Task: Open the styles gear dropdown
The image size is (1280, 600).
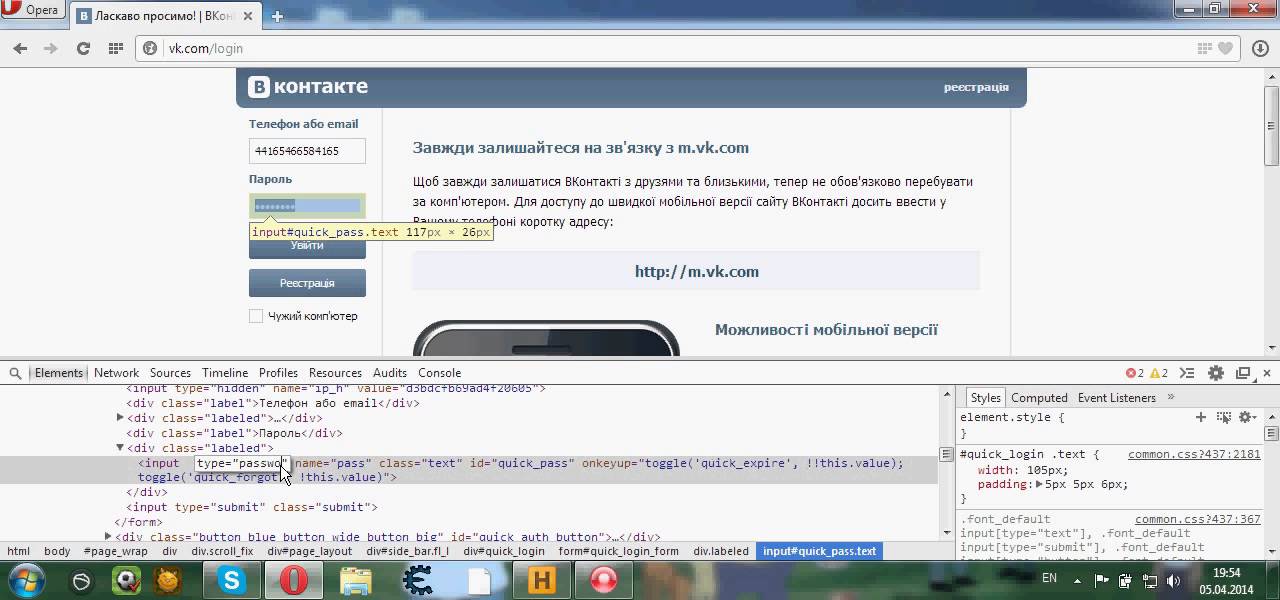Action: point(1246,417)
